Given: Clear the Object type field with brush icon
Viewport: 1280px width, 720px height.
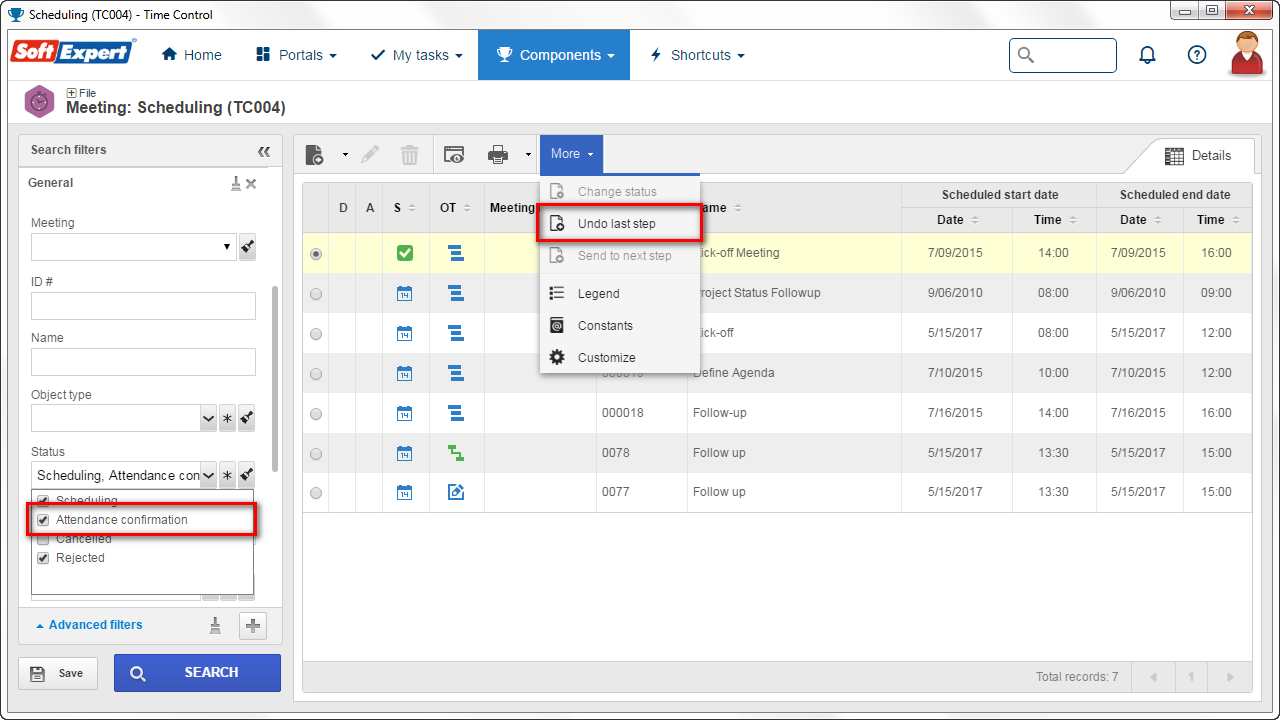Looking at the screenshot, I should (x=247, y=418).
